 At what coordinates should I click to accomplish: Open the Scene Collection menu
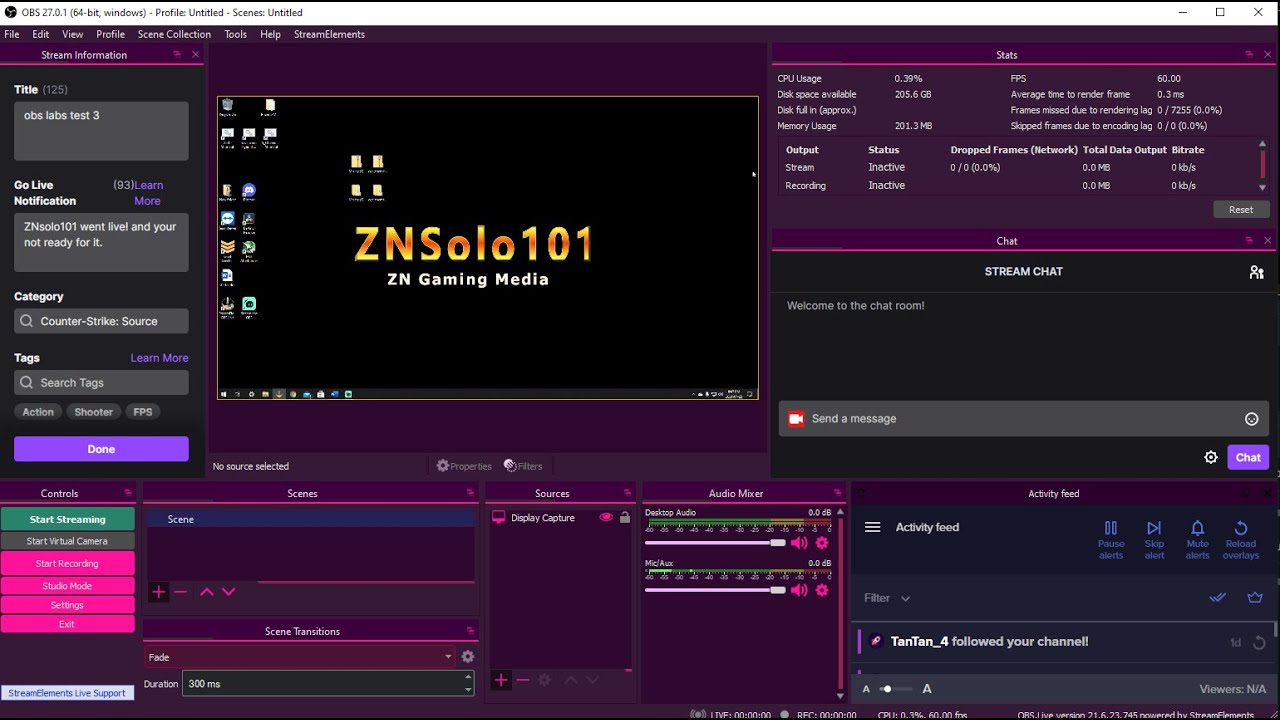(x=174, y=34)
